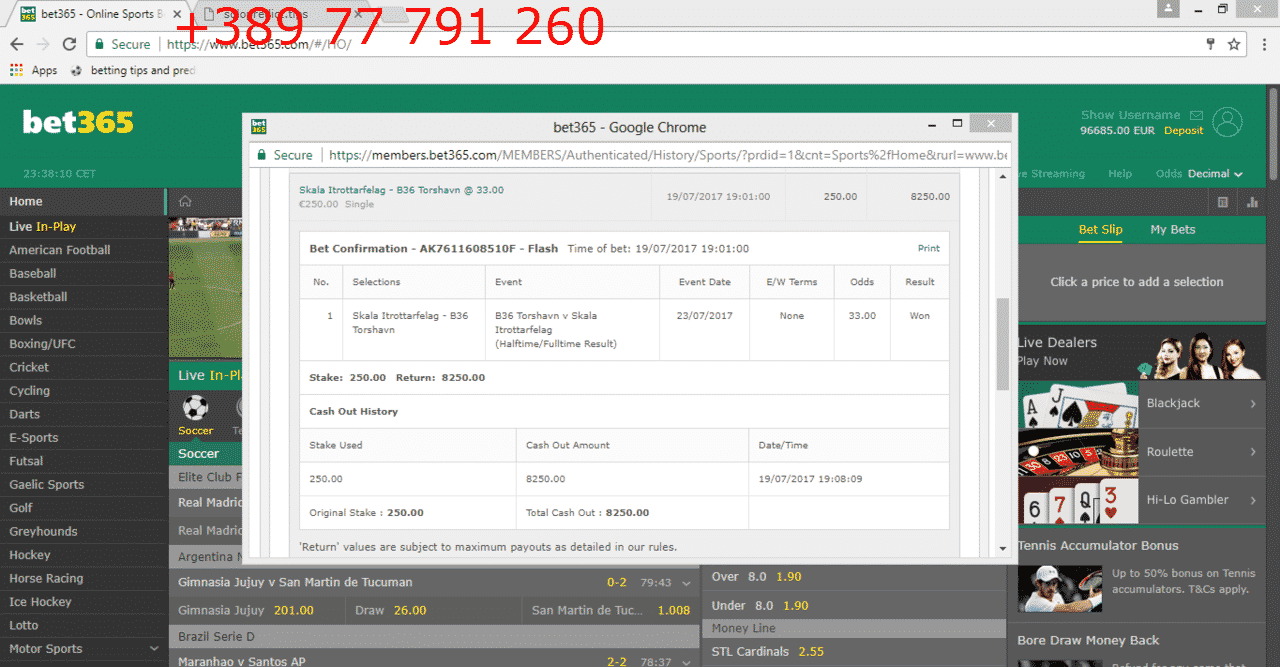The height and width of the screenshot is (667, 1280).
Task: Click the table view icon above Bet Slip
Action: (x=1223, y=202)
